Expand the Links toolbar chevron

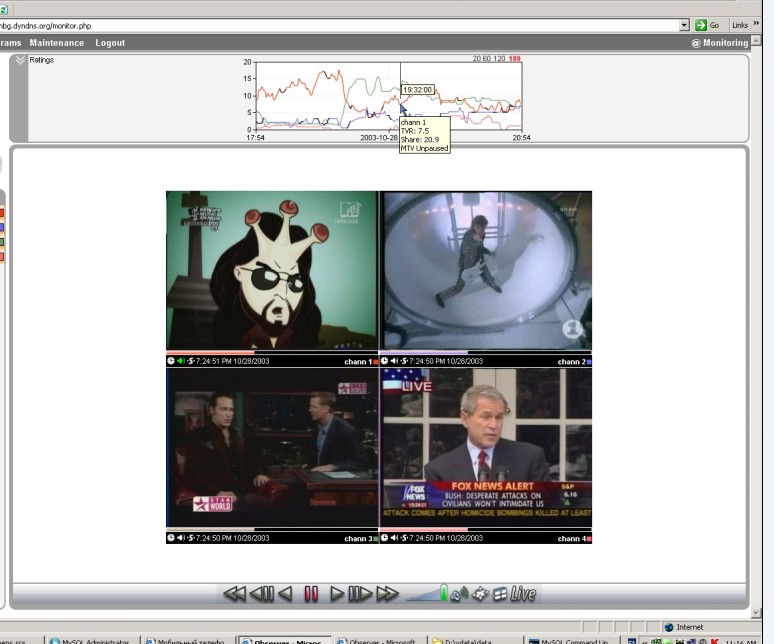coord(756,23)
